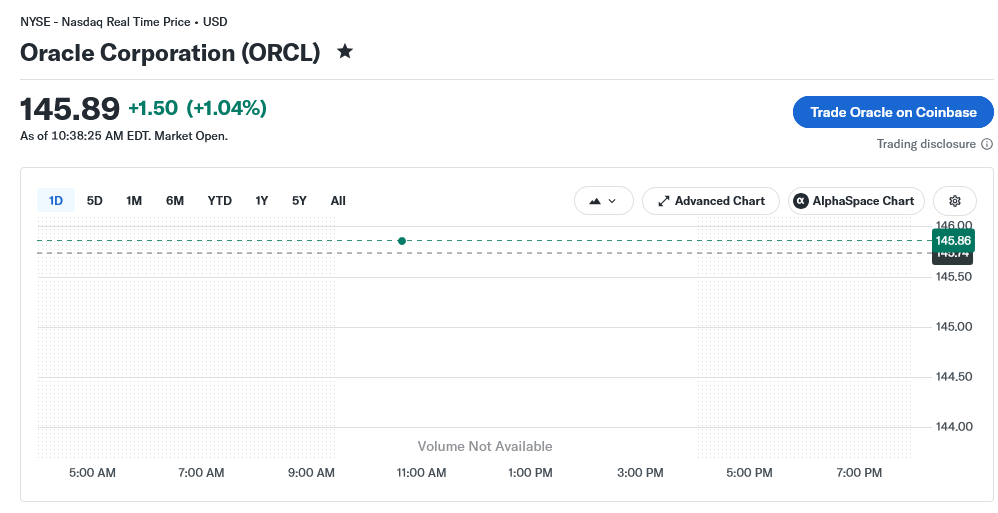Click the 5:00 PM time axis label
Screen dimensions: 998x513
(x=749, y=473)
